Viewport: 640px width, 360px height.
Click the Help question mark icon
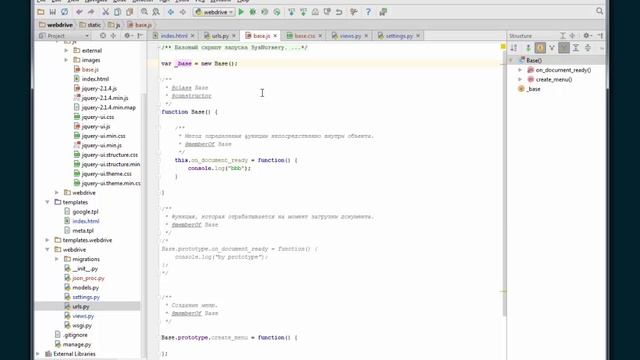[x=368, y=12]
